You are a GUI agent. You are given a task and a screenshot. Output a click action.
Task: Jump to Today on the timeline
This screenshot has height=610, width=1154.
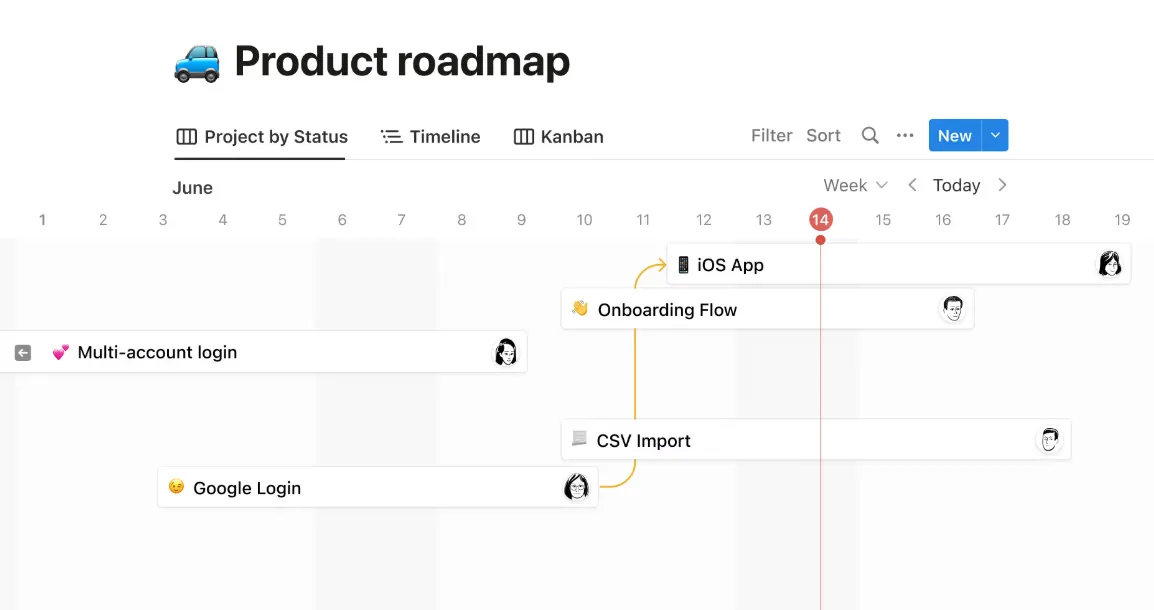956,185
